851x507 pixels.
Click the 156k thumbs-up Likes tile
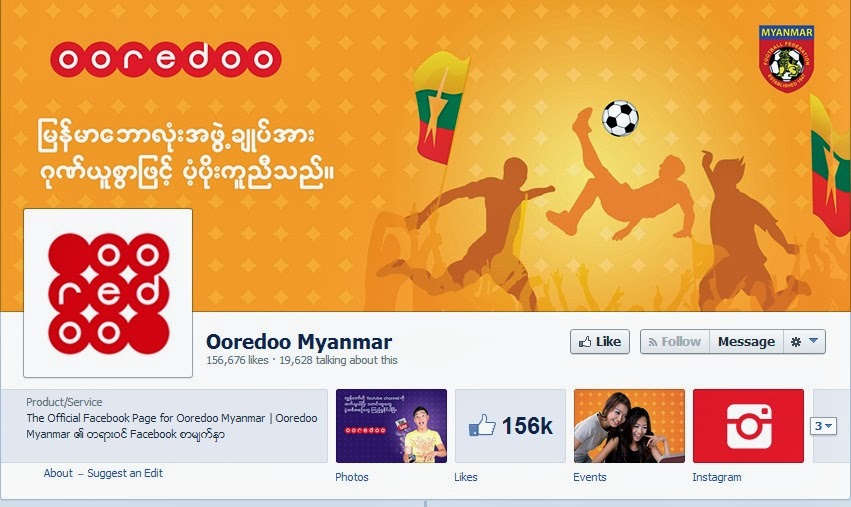pos(510,426)
